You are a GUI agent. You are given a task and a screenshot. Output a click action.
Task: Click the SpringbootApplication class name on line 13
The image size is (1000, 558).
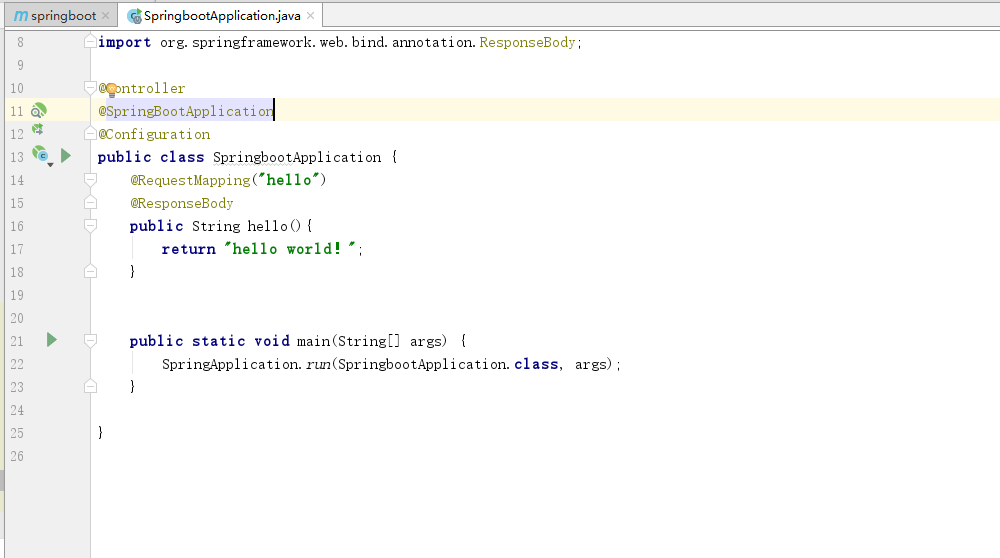[297, 157]
